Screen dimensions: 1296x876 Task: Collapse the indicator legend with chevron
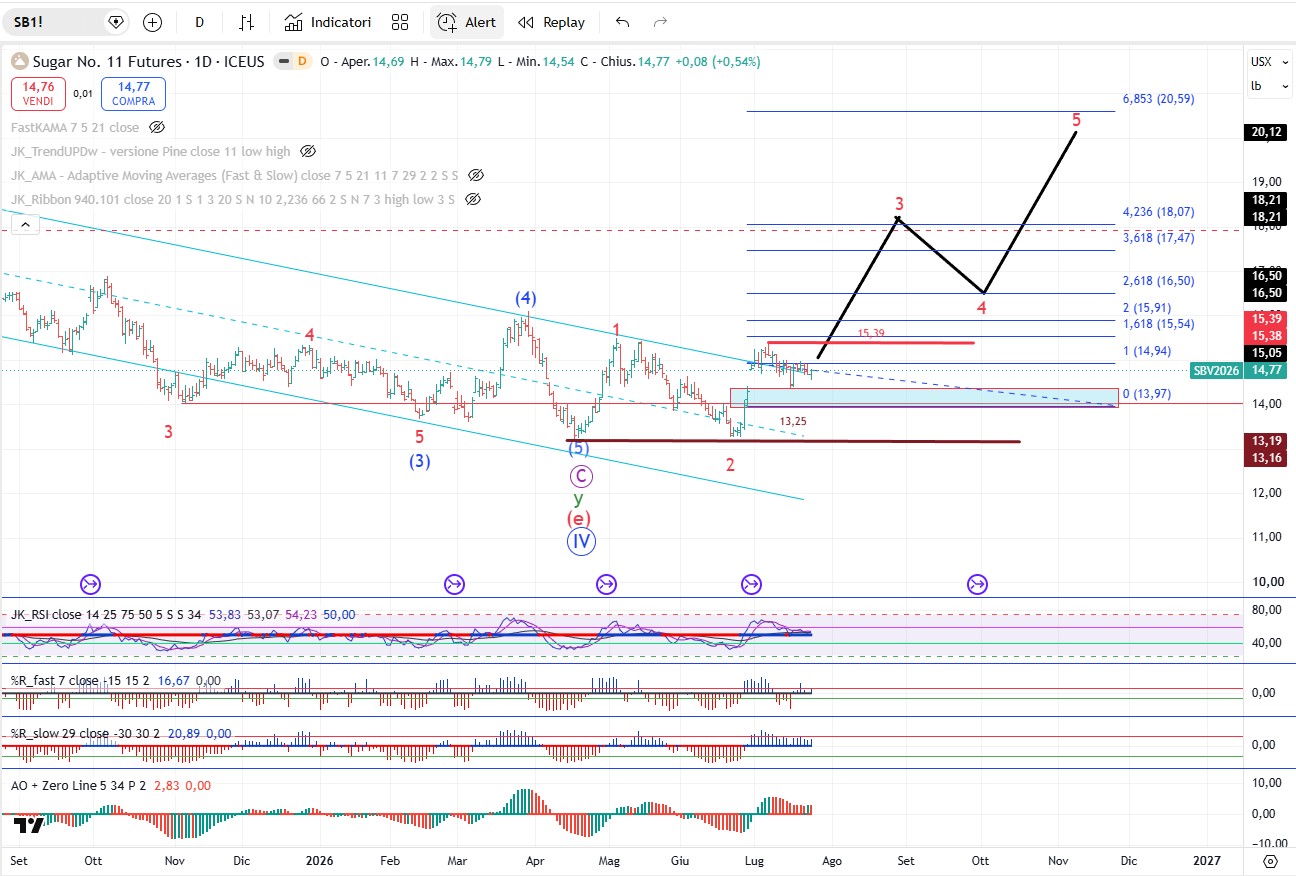pos(26,226)
